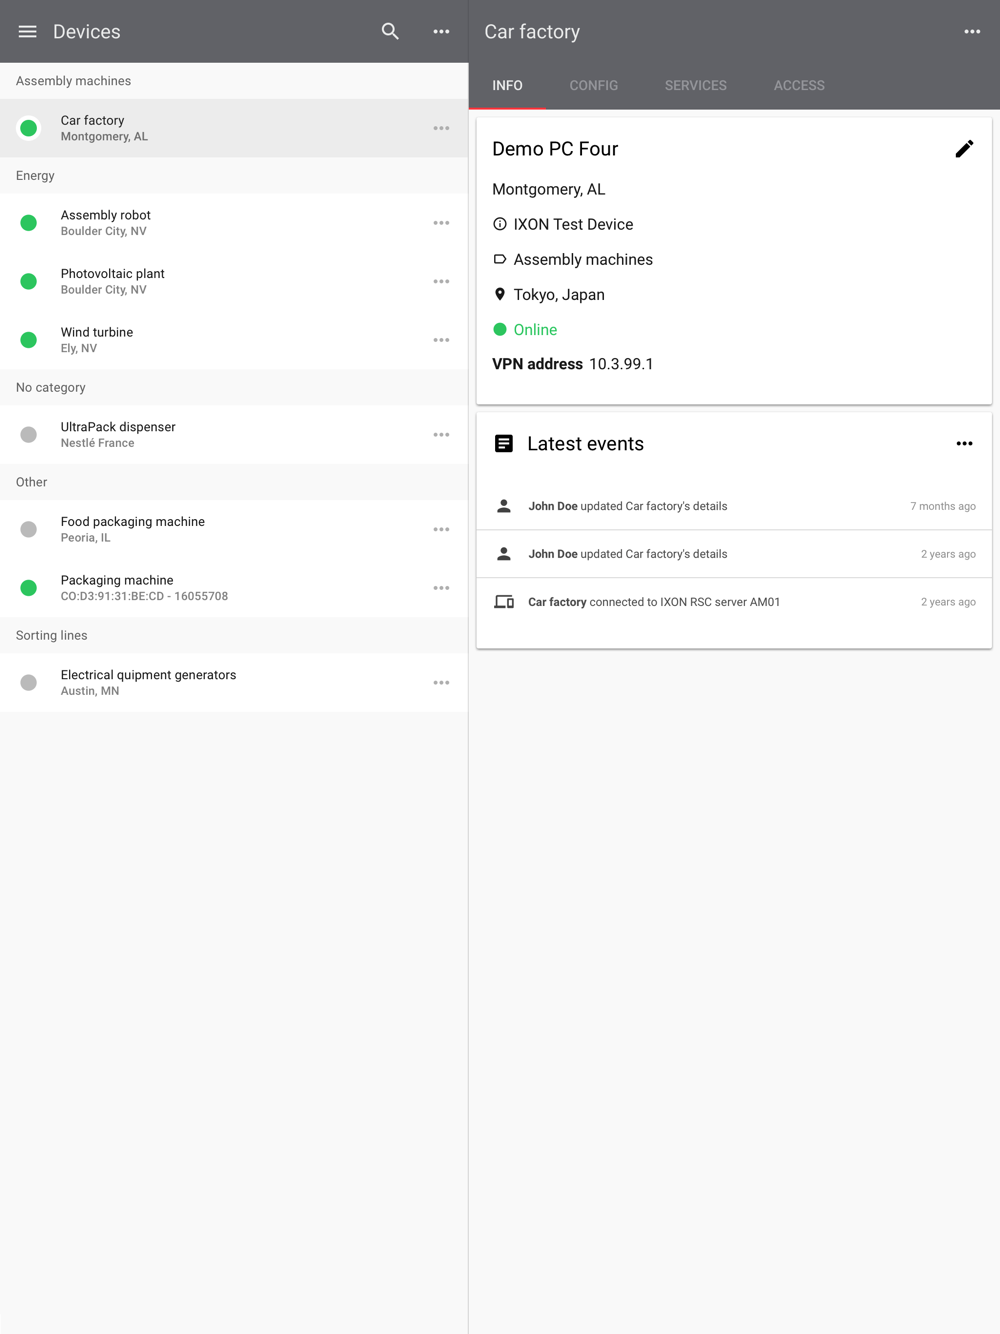
Task: Click options for Electrical quipment generators
Action: [x=441, y=683]
